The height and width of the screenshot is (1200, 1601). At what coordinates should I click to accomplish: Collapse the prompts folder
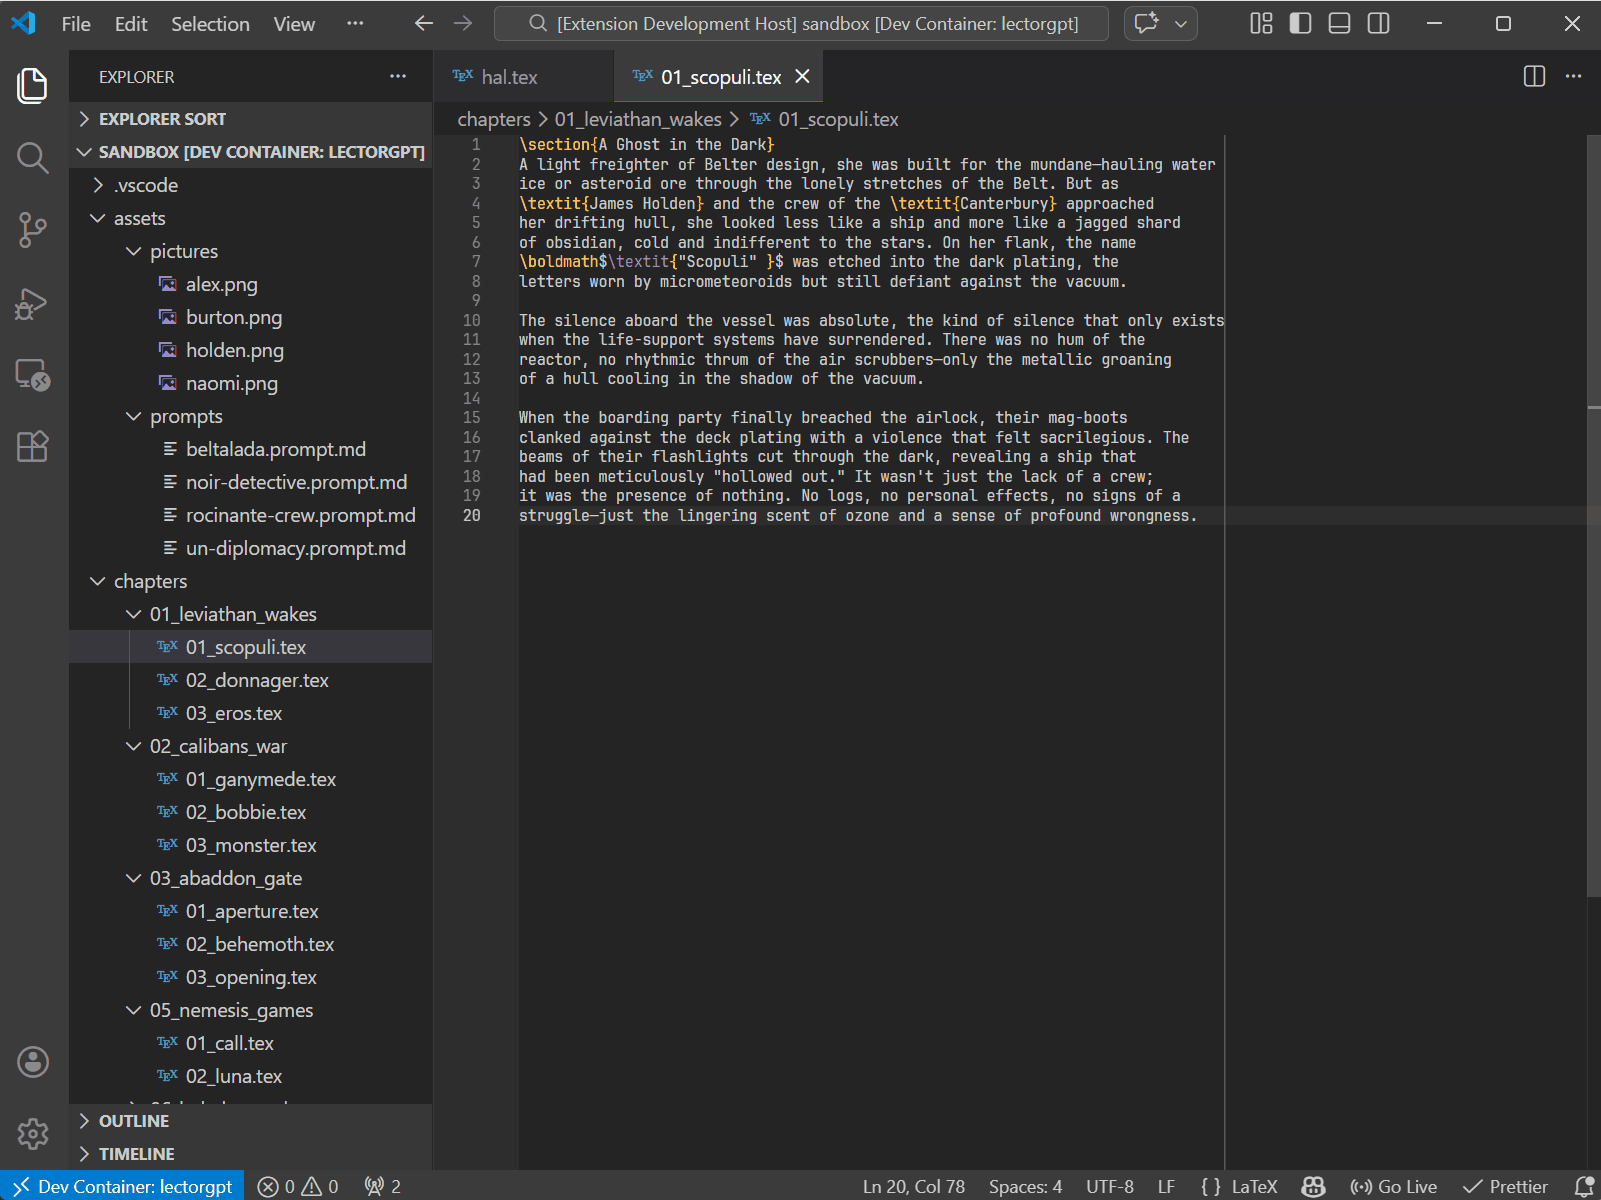(250, 416)
